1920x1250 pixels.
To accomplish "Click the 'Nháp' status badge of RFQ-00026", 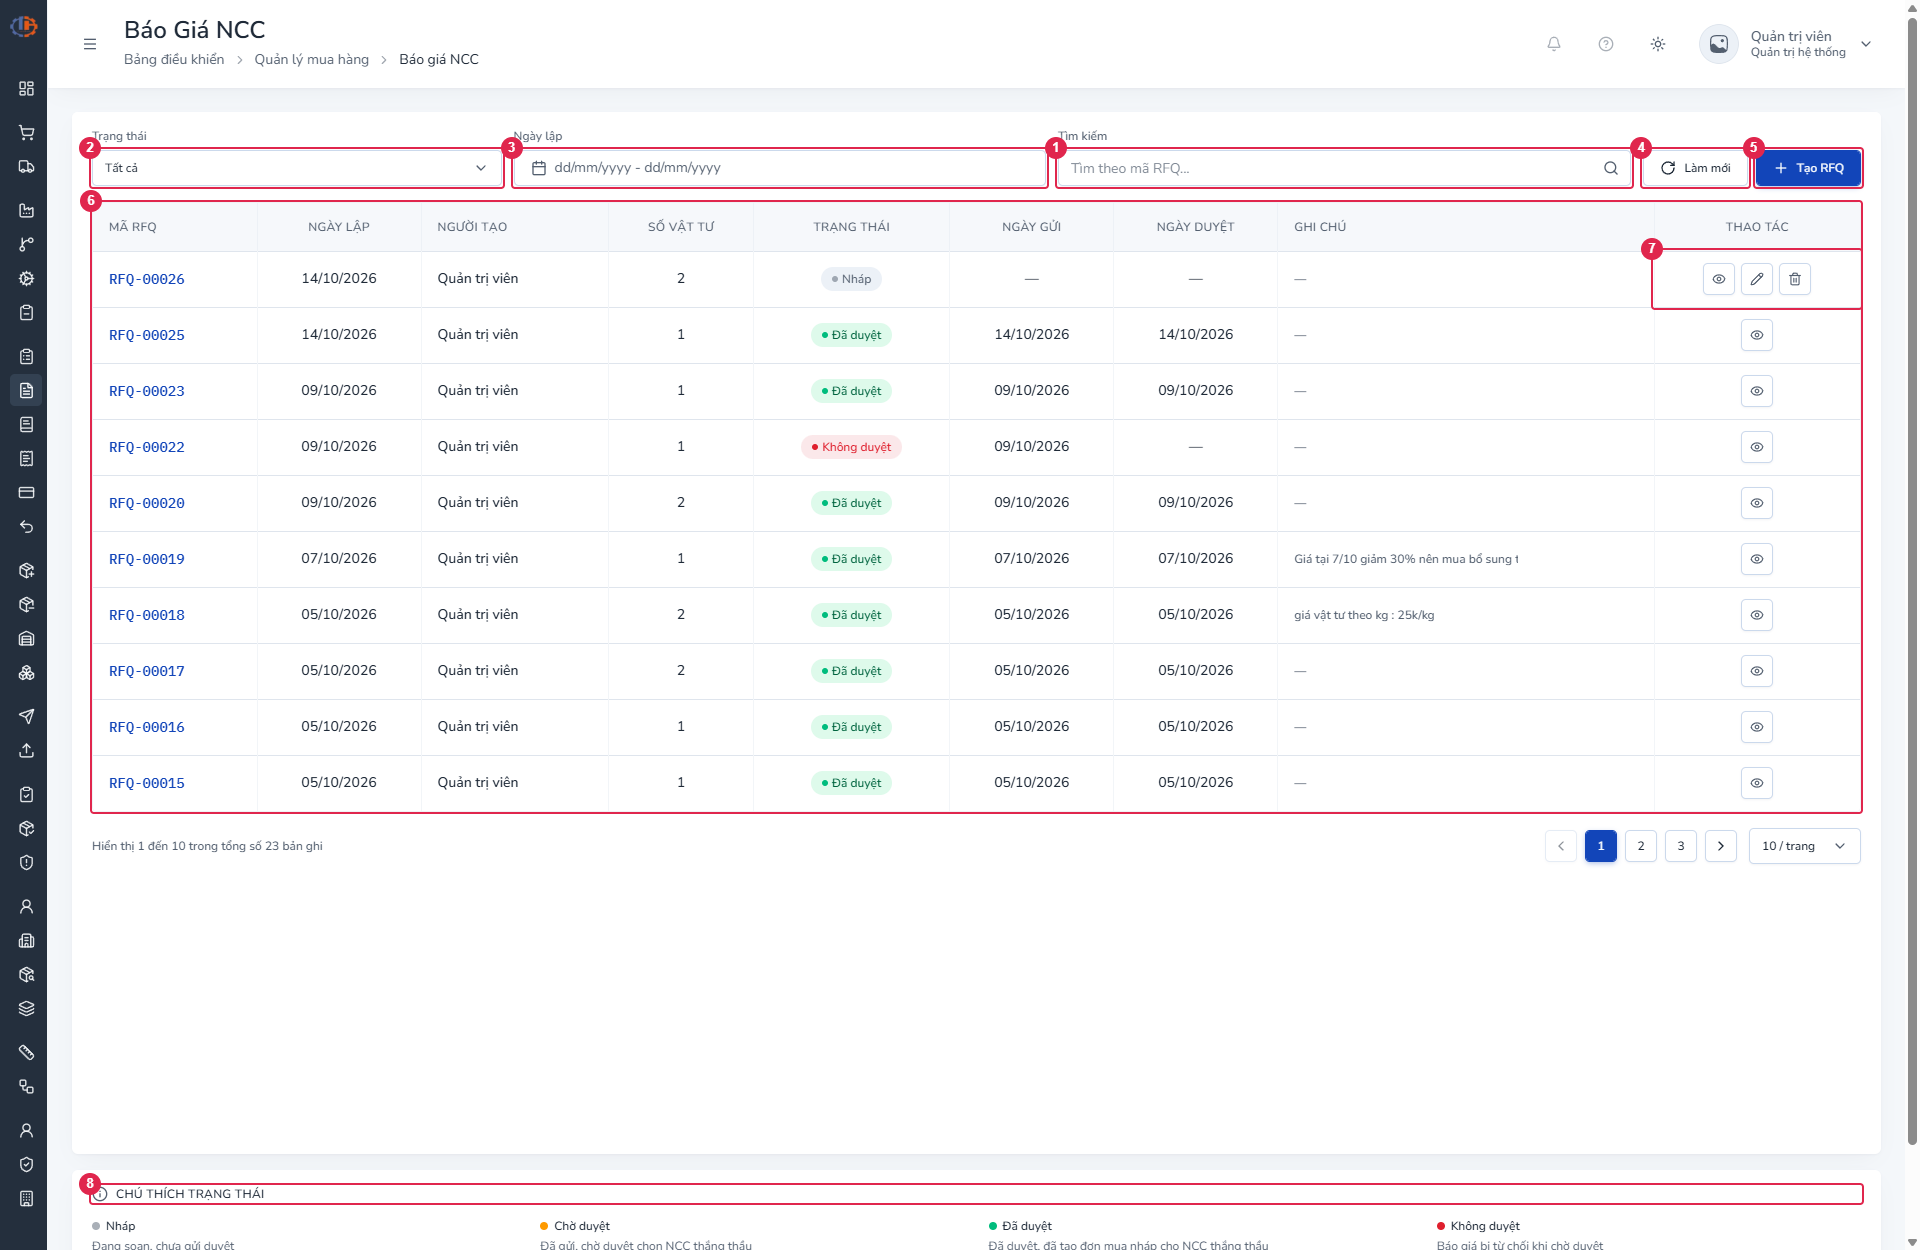I will tap(851, 279).
